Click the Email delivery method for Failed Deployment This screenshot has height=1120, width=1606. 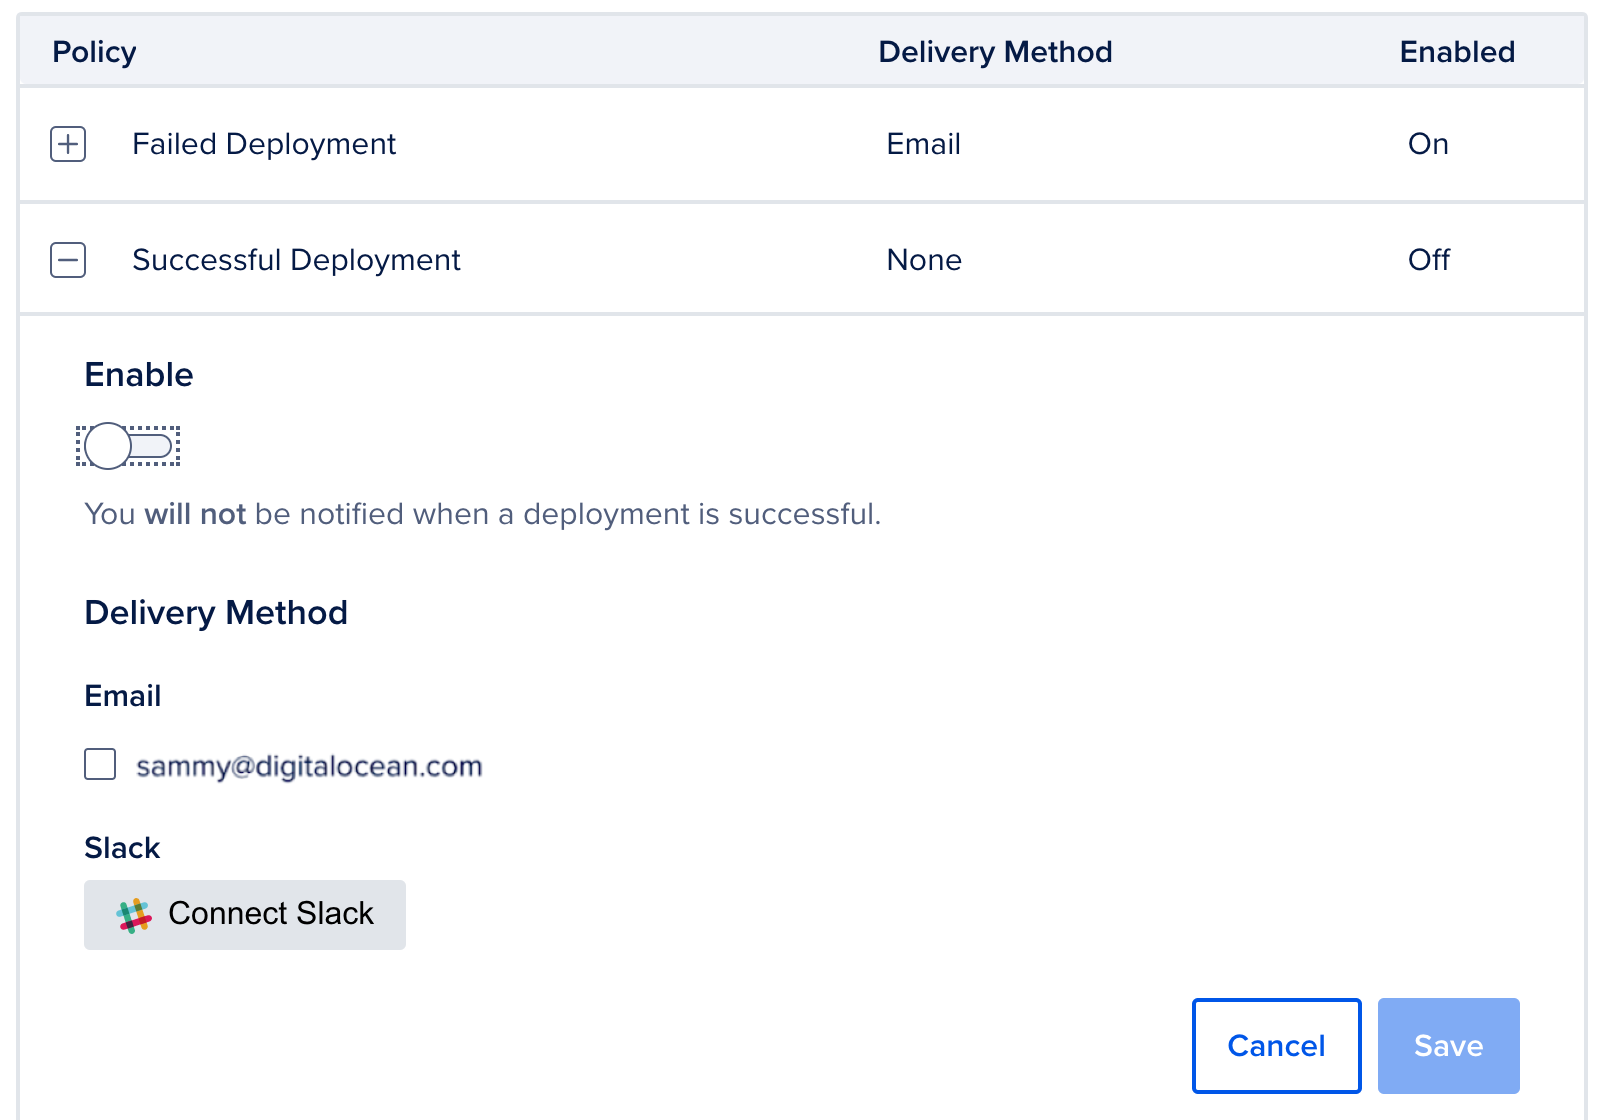pyautogui.click(x=923, y=144)
